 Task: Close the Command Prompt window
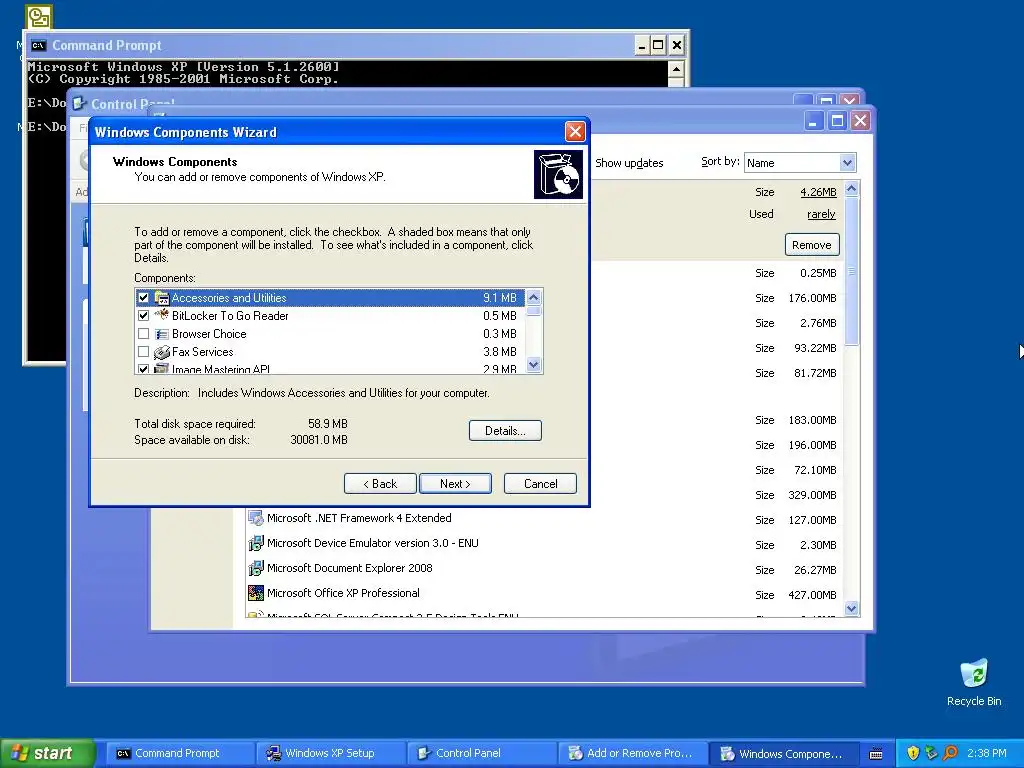[x=677, y=46]
